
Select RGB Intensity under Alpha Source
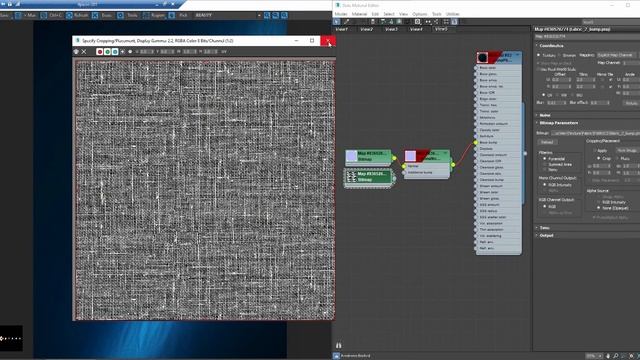599,202
